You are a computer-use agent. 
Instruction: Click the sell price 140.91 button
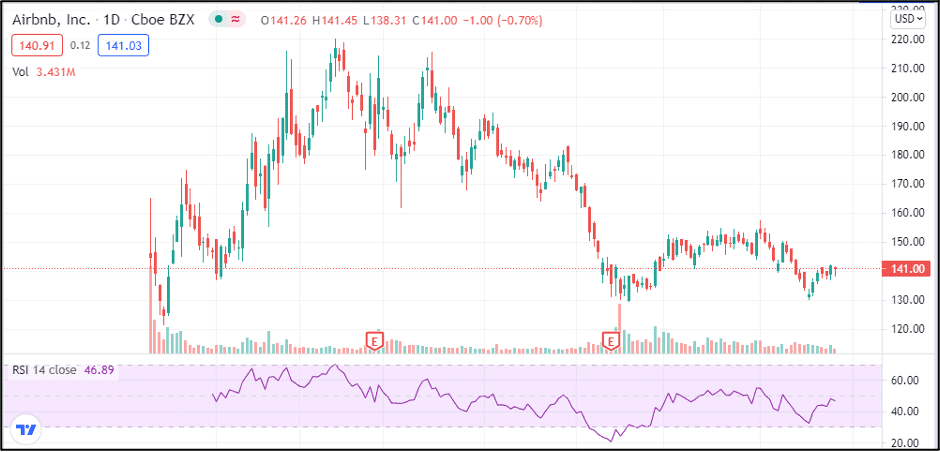point(37,46)
